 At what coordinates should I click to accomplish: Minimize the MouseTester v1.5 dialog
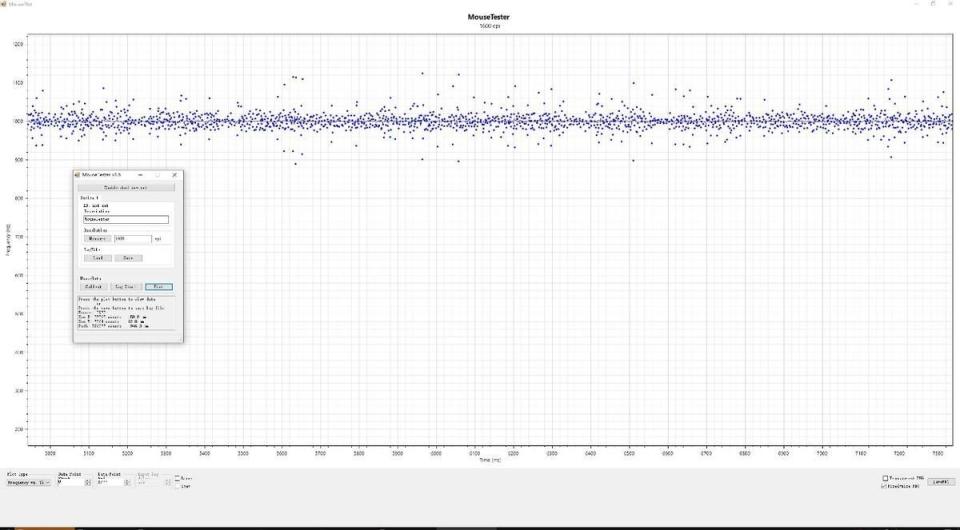pyautogui.click(x=140, y=175)
